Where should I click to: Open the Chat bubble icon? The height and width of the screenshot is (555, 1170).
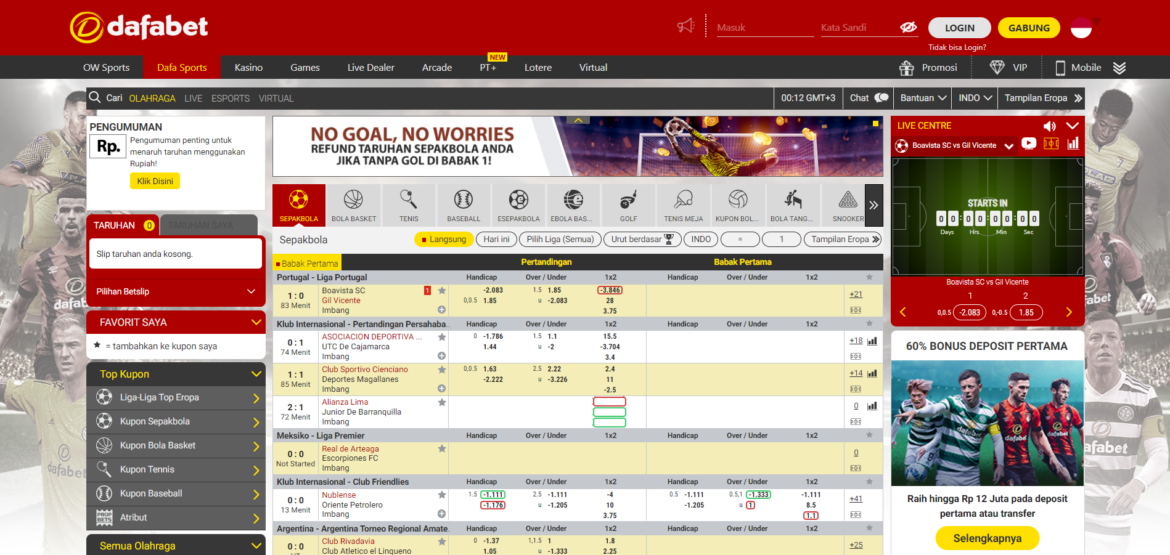(882, 98)
